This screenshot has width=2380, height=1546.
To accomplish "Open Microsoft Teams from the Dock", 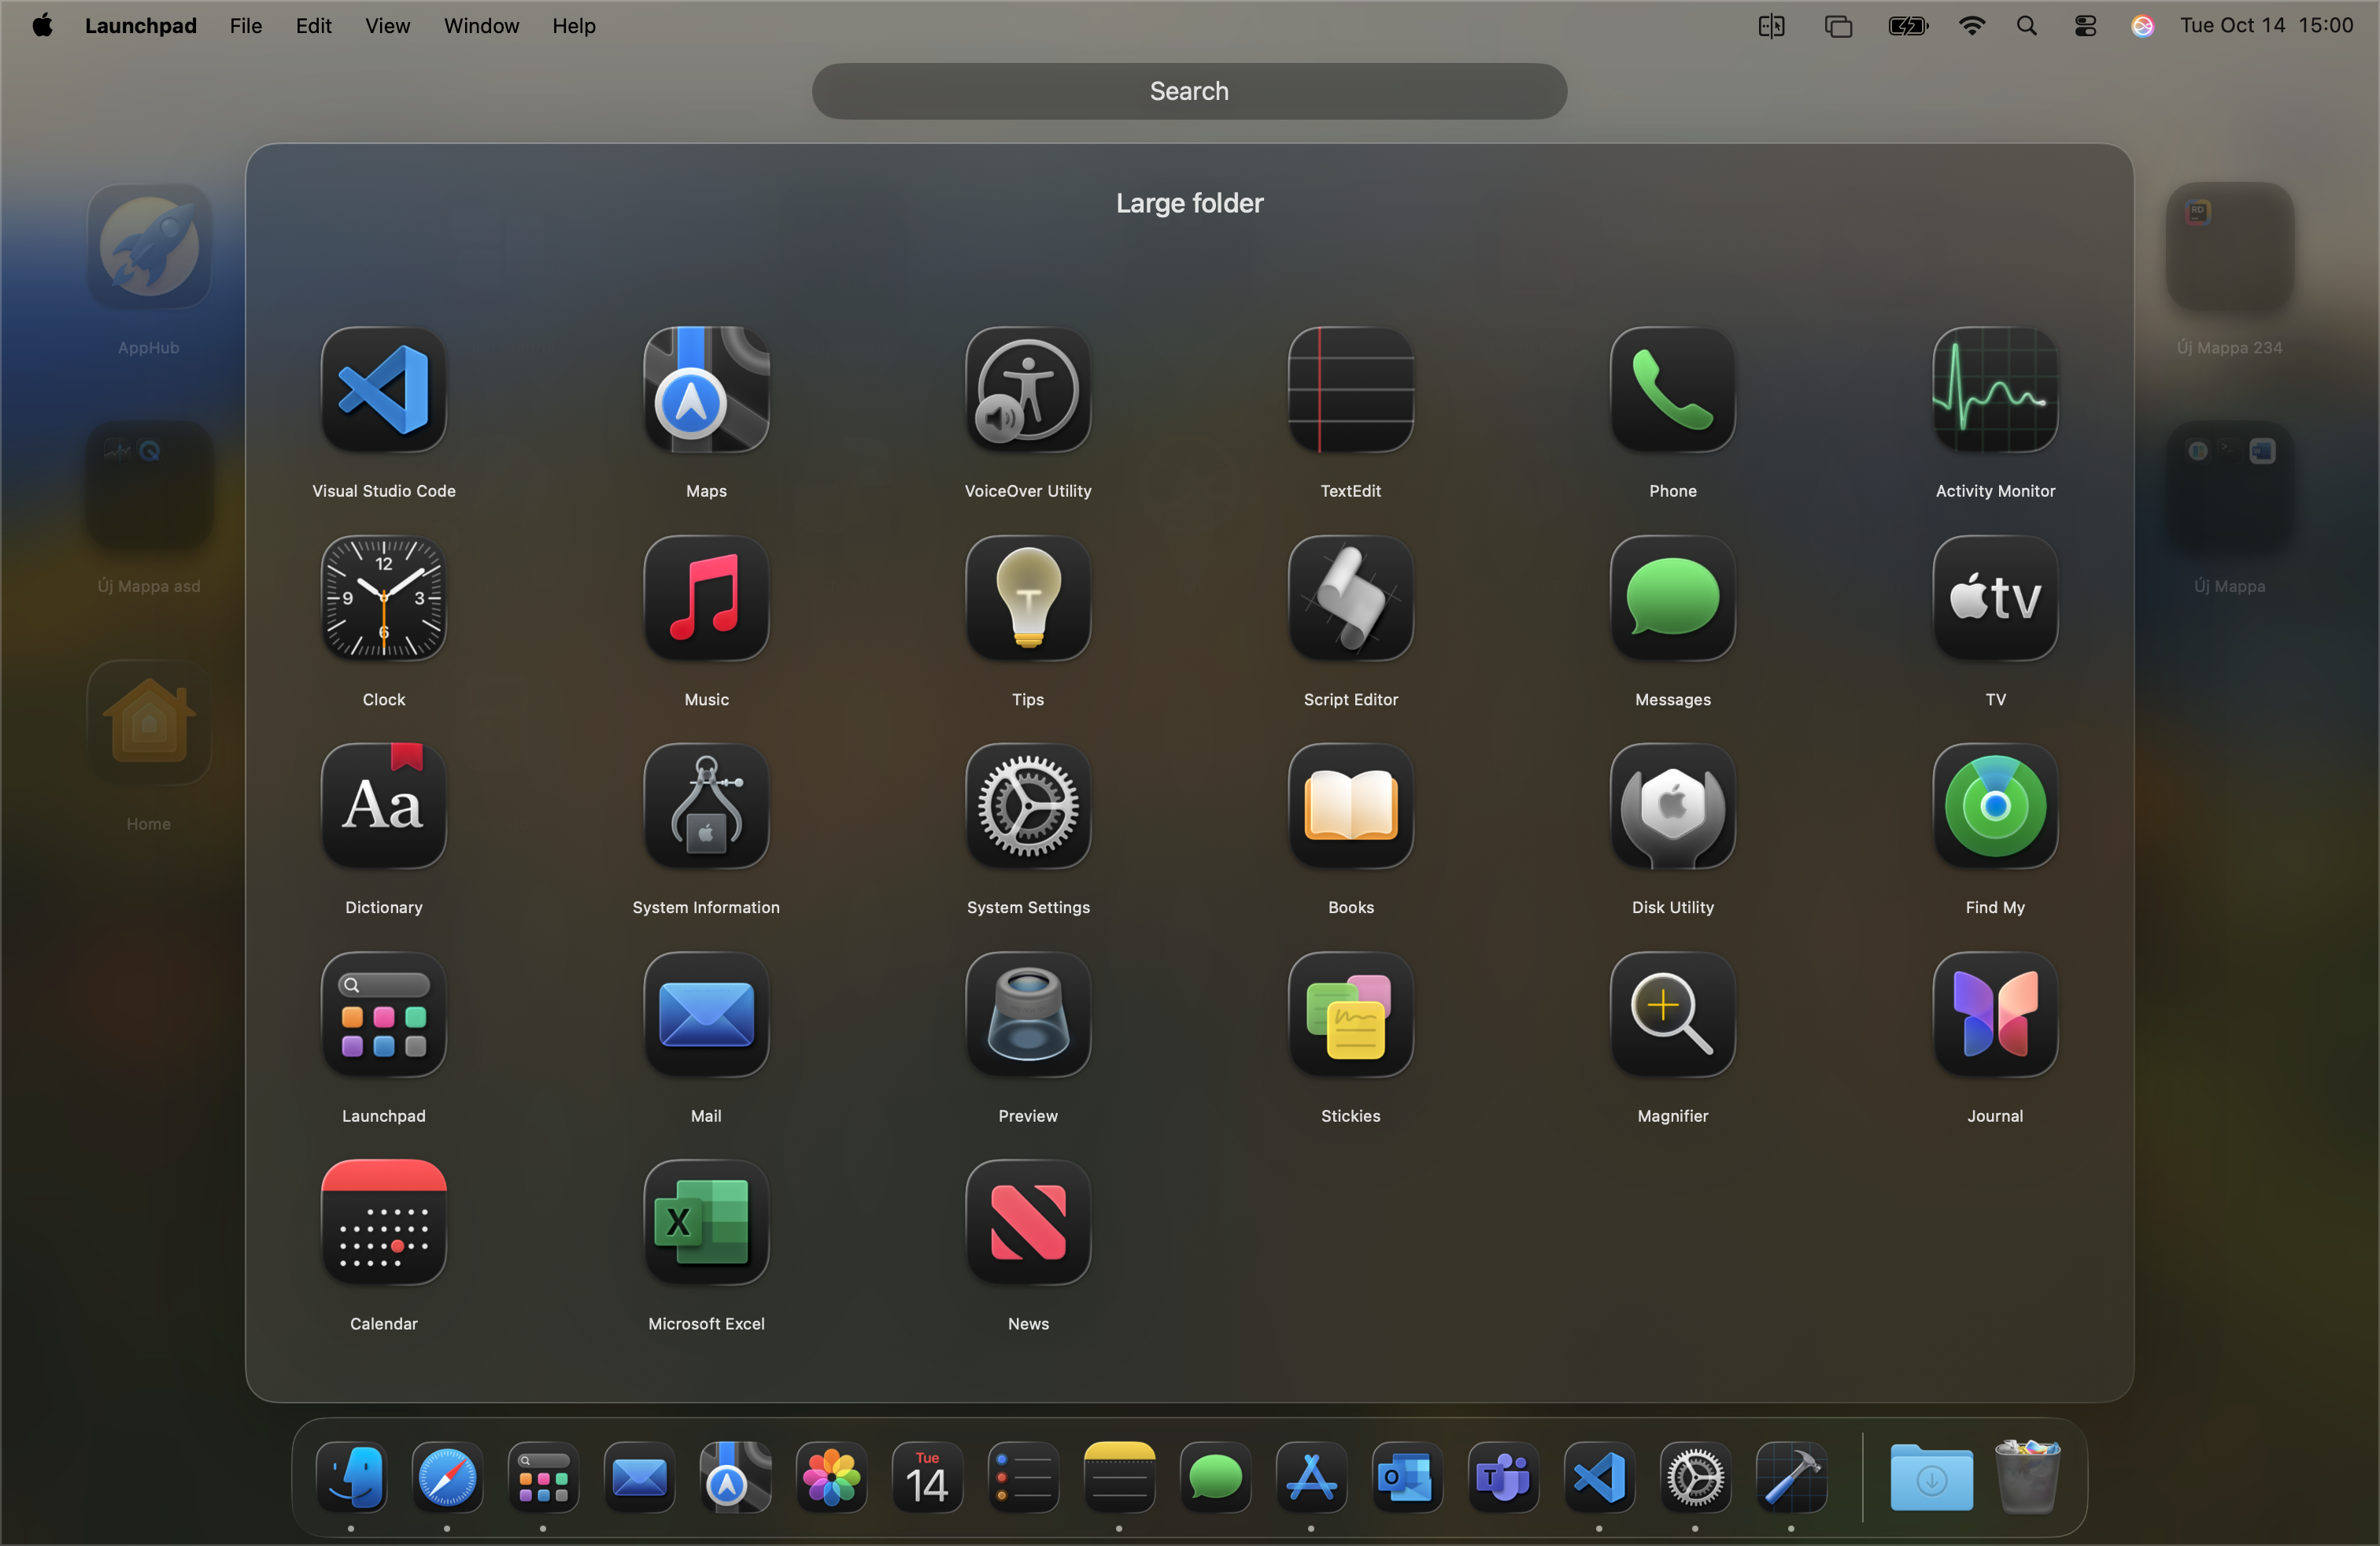I will (x=1502, y=1477).
